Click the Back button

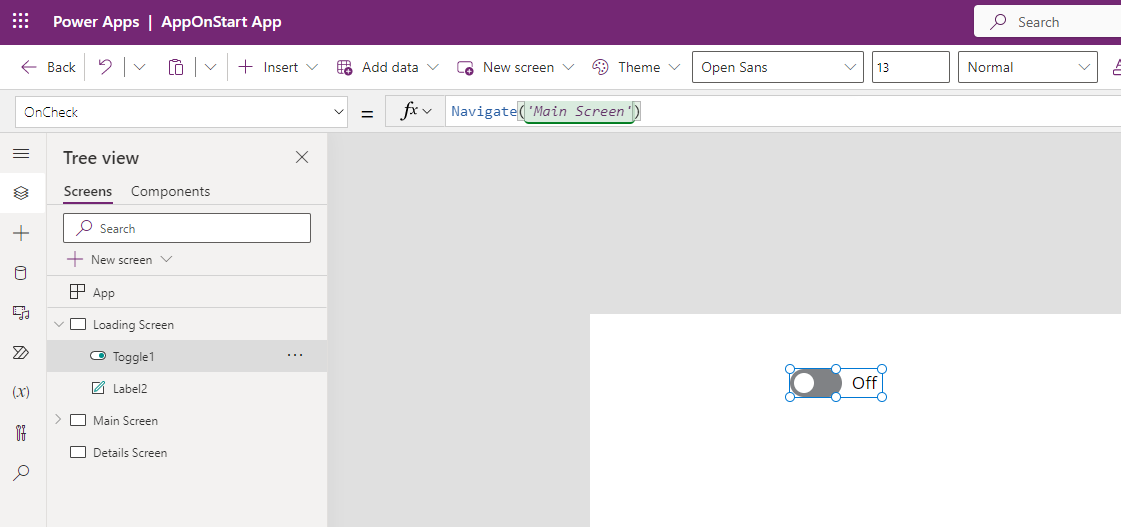pos(48,67)
